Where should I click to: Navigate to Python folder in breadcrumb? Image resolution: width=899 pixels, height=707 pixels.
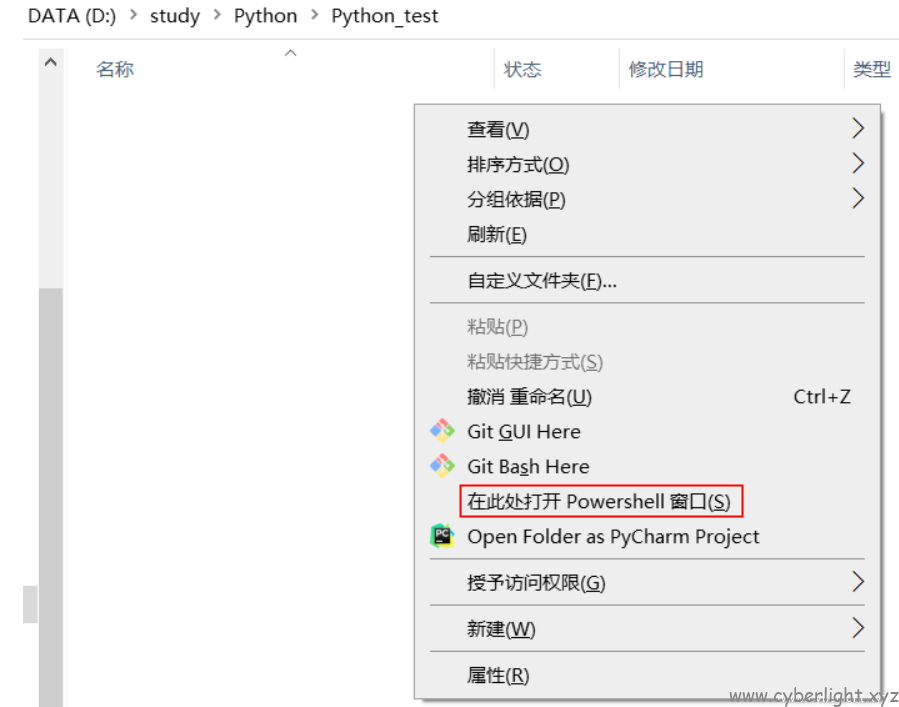pos(265,15)
